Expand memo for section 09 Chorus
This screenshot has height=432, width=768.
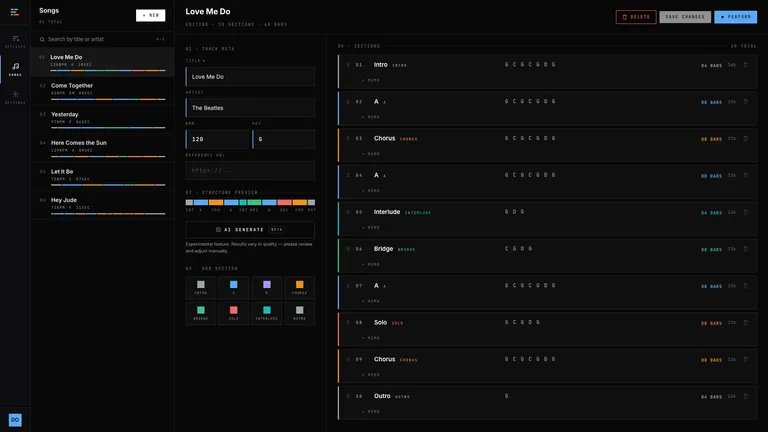pyautogui.click(x=371, y=375)
